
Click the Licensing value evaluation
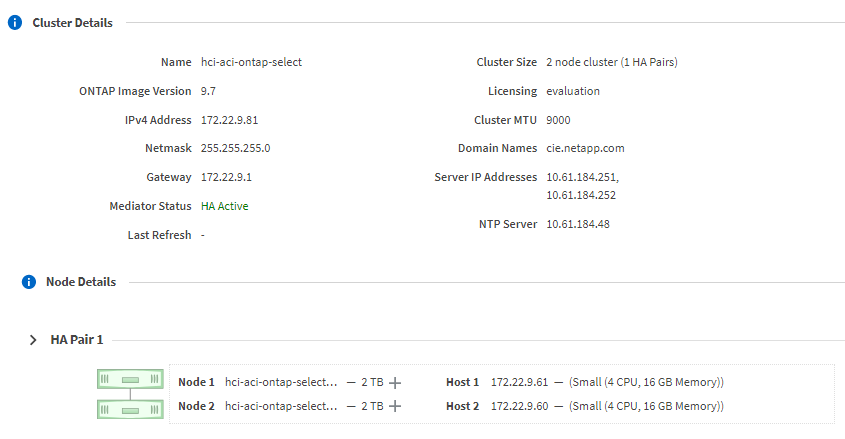573,91
